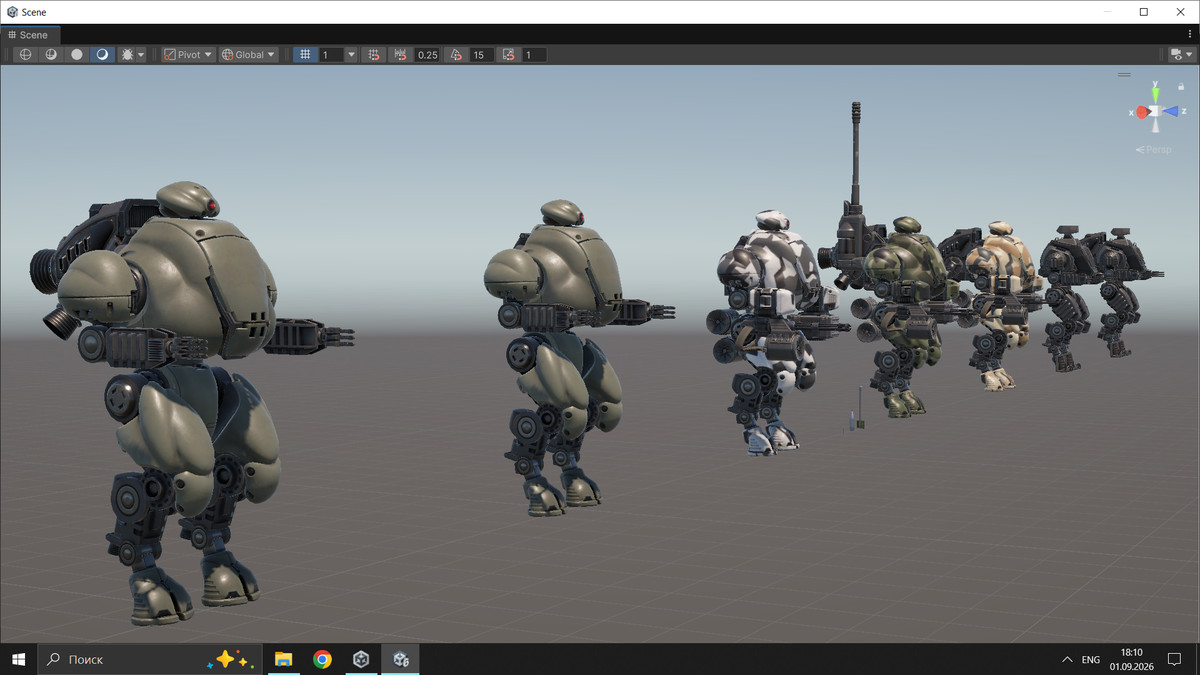Open the Pivot handle position dropdown
The image size is (1200, 675).
coord(188,55)
